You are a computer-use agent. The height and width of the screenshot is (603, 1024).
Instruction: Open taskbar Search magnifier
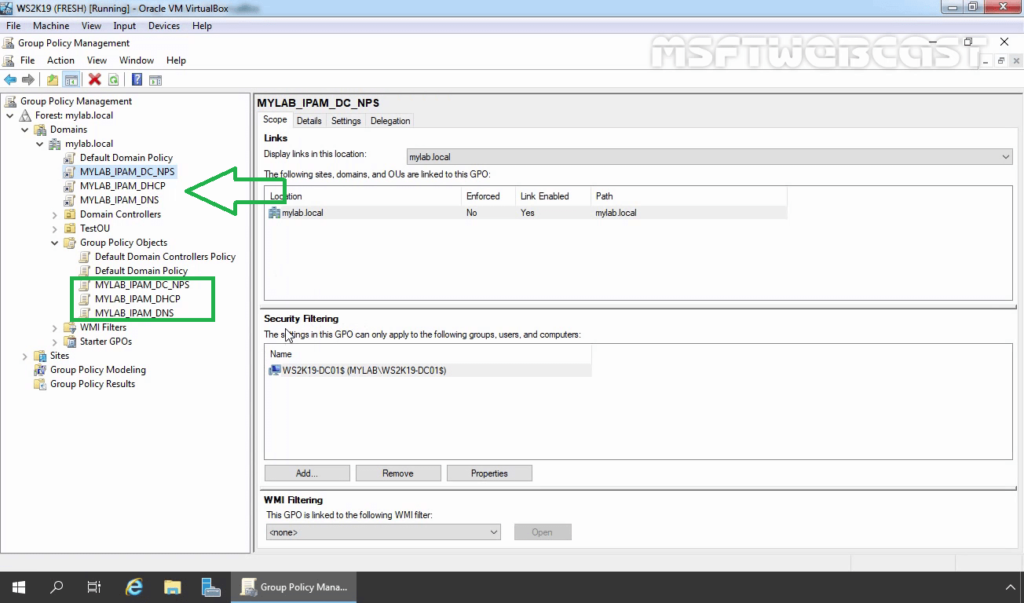coord(57,587)
